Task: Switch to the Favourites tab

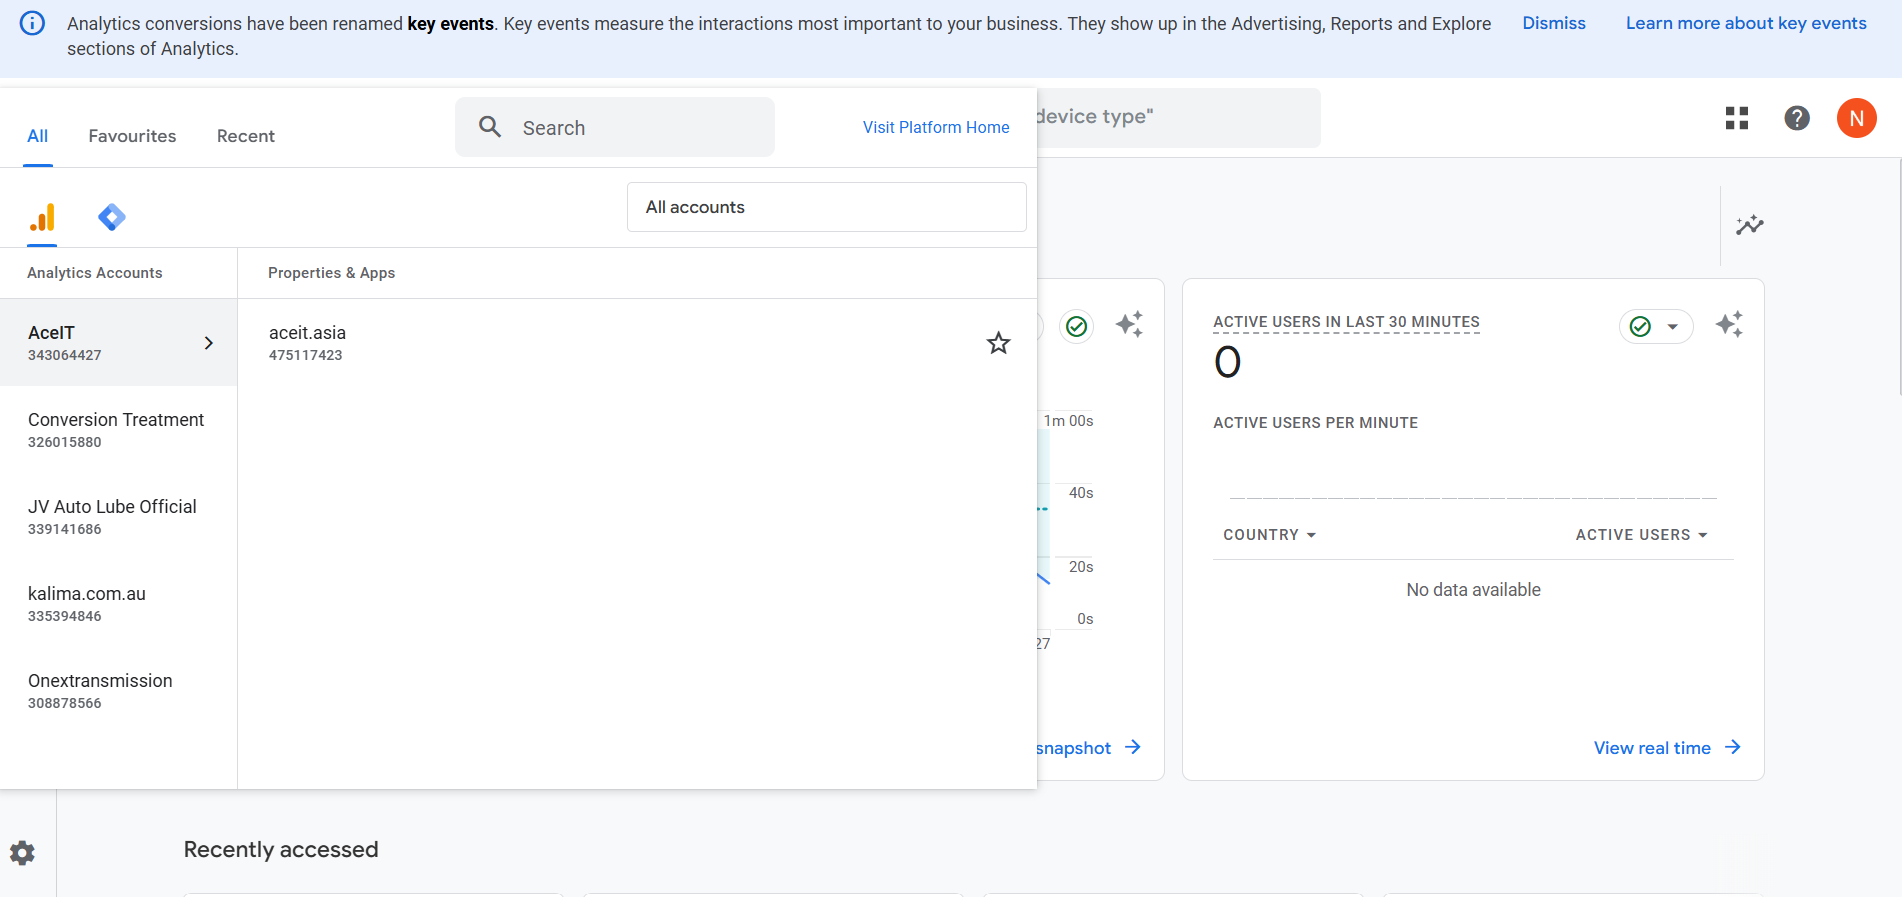Action: pos(132,136)
